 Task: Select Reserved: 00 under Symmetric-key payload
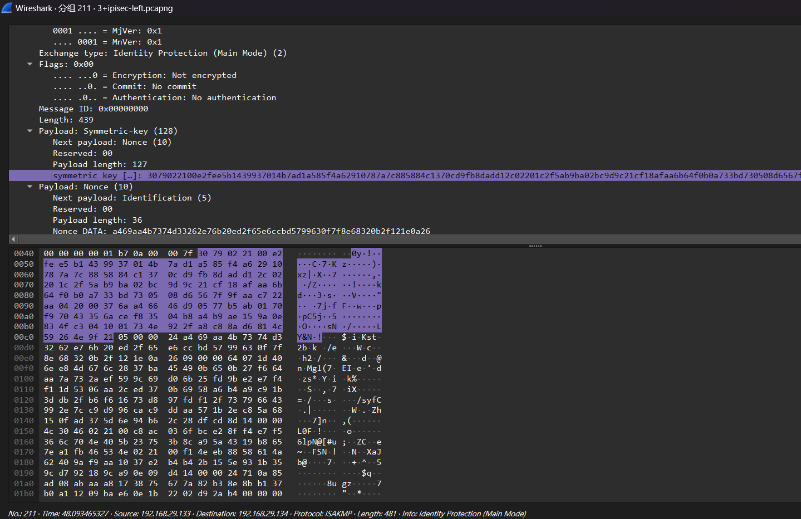pyautogui.click(x=82, y=153)
